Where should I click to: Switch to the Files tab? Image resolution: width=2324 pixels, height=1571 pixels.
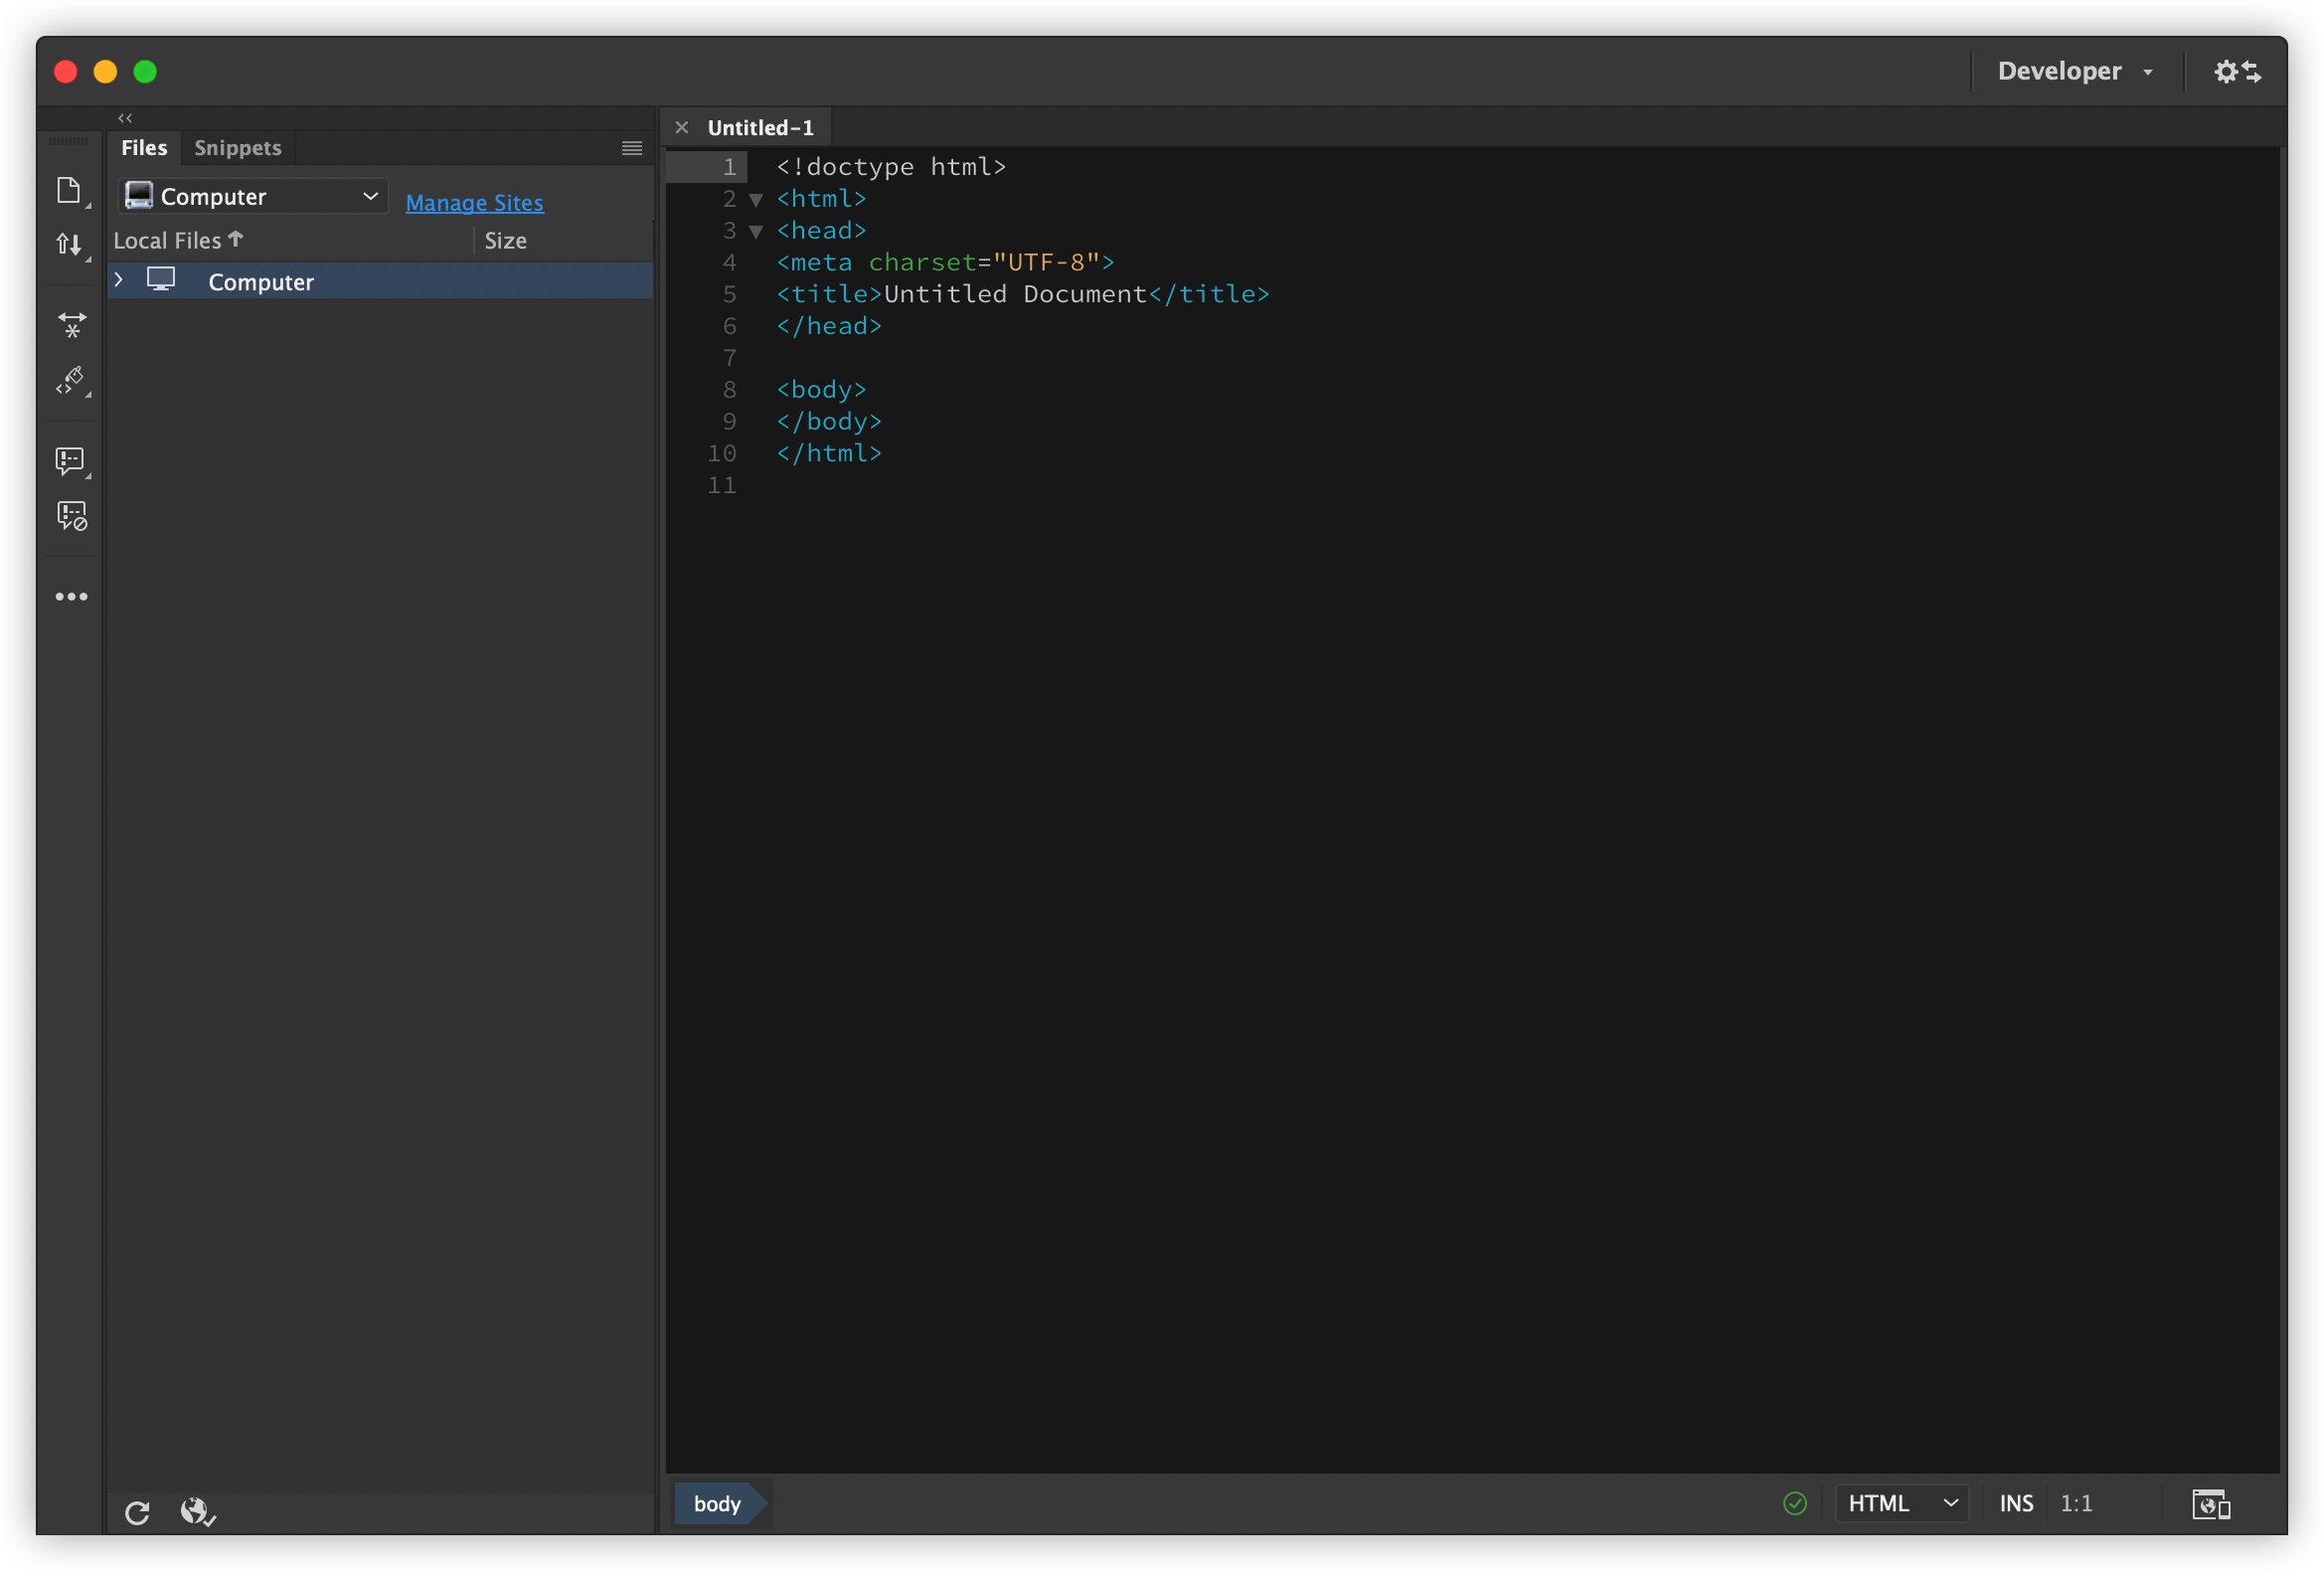click(x=144, y=148)
